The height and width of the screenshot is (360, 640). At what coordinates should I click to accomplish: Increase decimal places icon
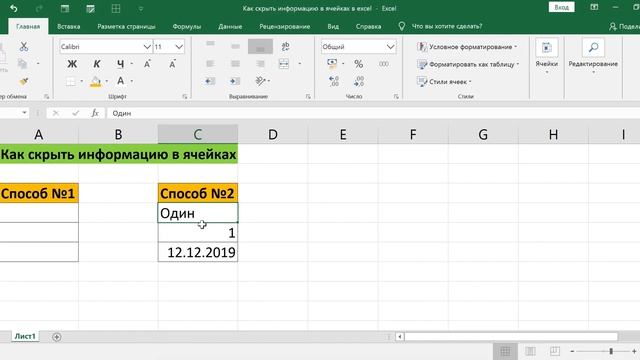click(x=334, y=81)
